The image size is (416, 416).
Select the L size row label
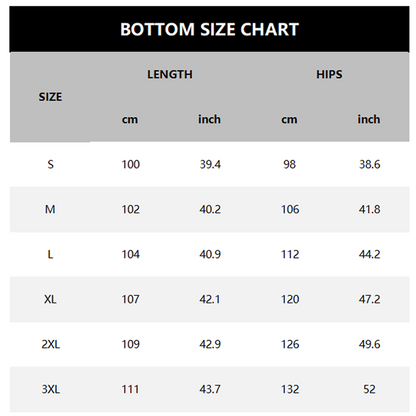click(x=50, y=254)
